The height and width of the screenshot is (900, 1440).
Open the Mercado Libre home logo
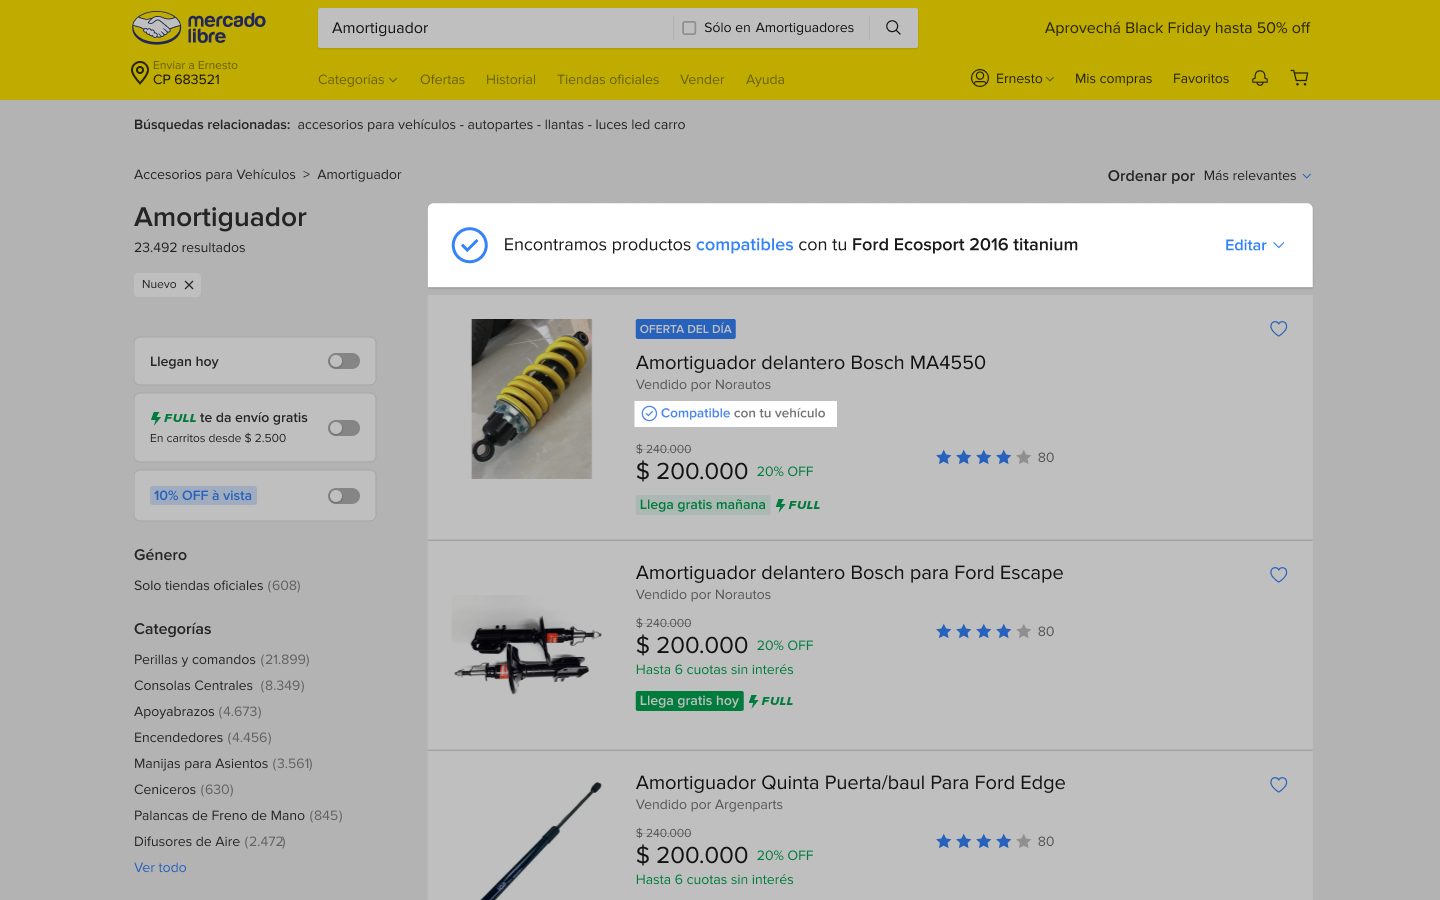[199, 28]
